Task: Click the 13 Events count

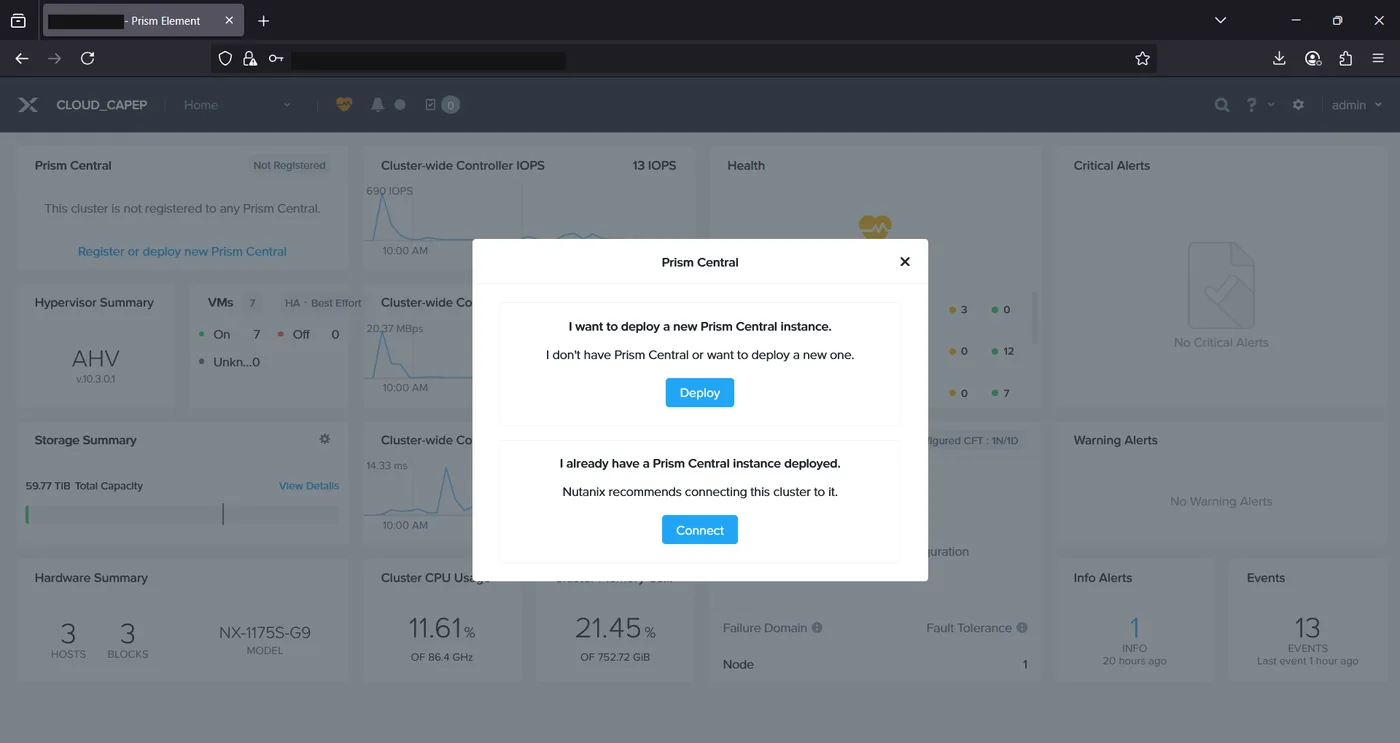Action: coord(1308,627)
